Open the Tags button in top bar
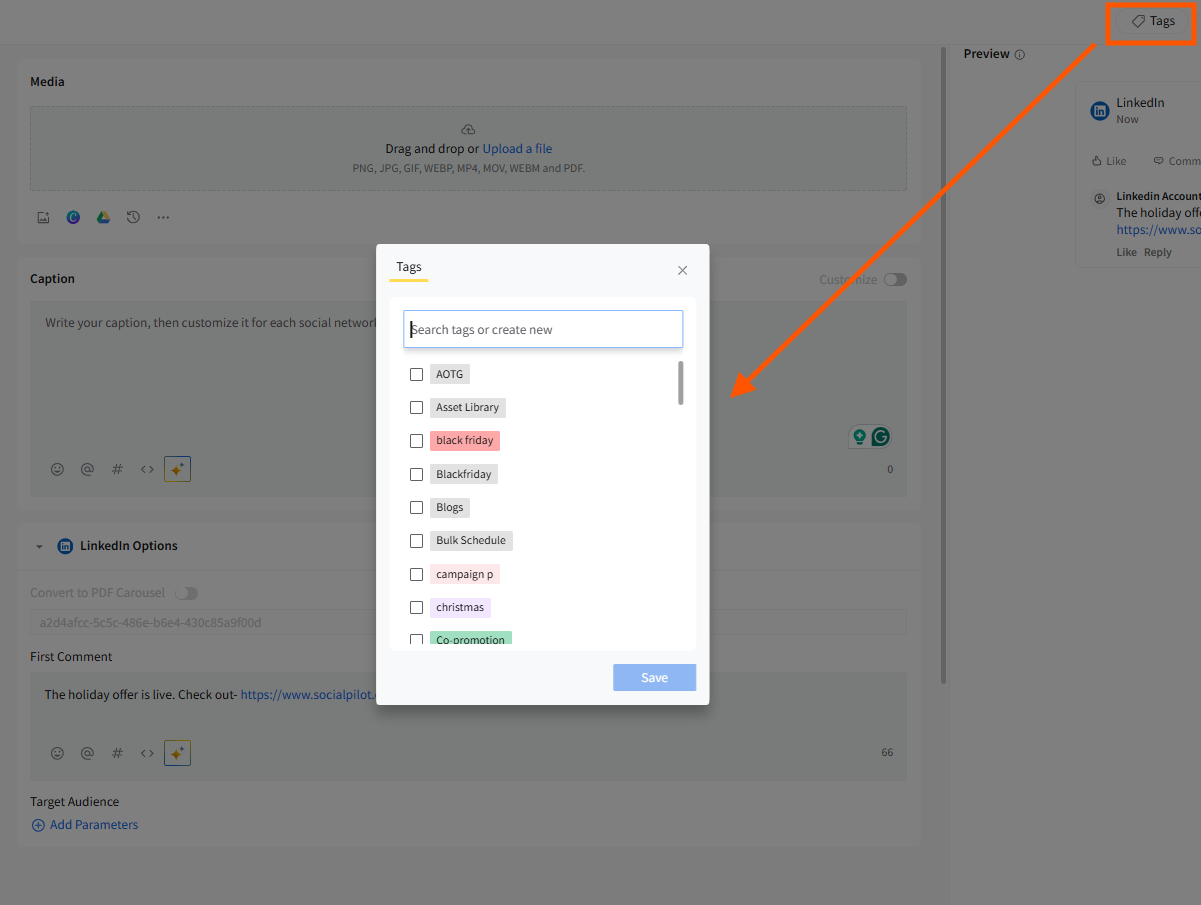Image resolution: width=1201 pixels, height=905 pixels. [1153, 21]
